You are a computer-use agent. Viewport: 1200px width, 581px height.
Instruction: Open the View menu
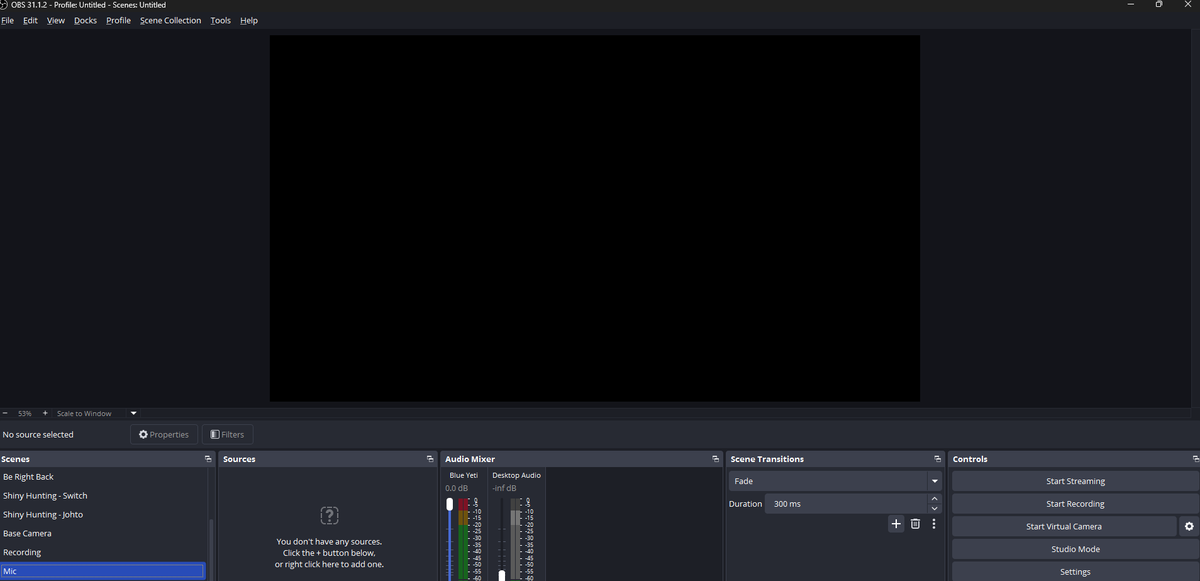56,20
